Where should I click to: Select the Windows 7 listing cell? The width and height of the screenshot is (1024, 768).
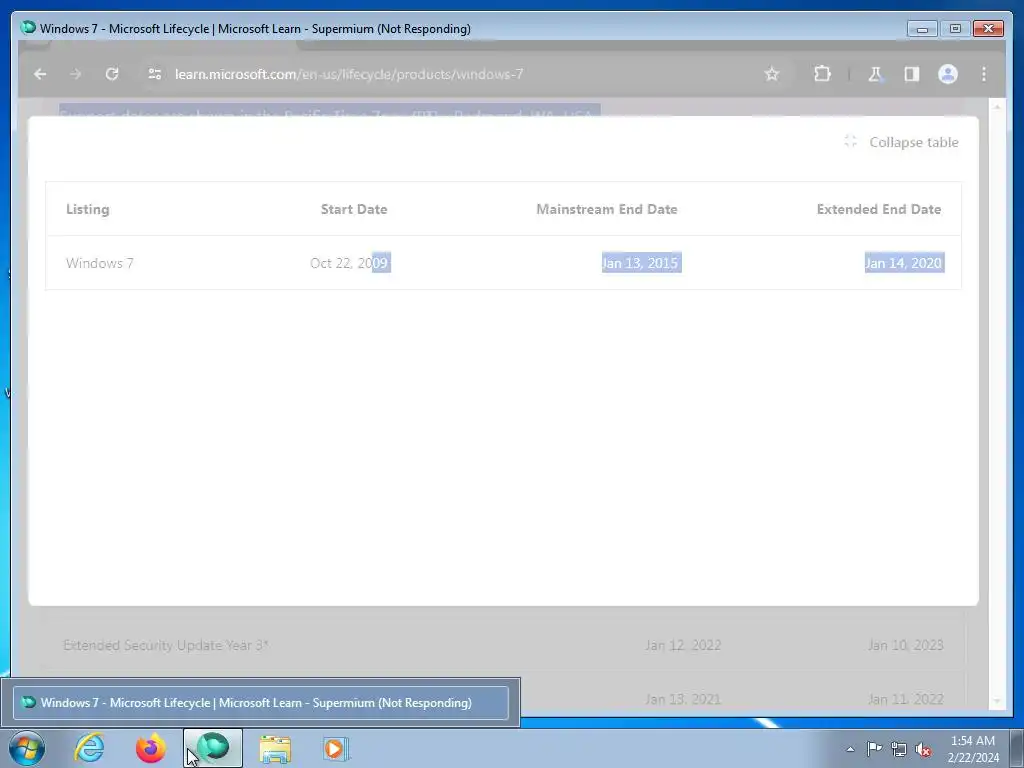(100, 263)
